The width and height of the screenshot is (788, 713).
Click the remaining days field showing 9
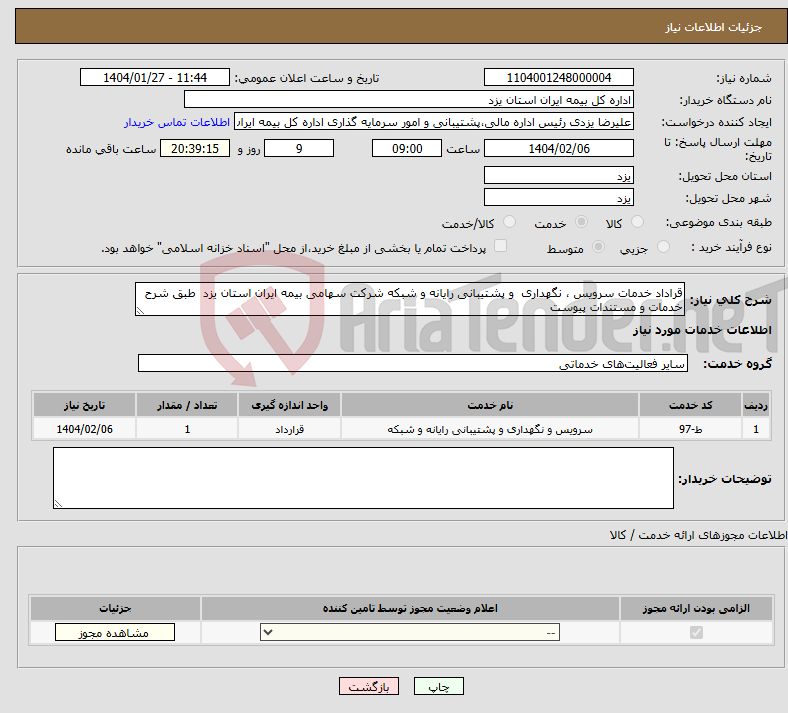[299, 148]
